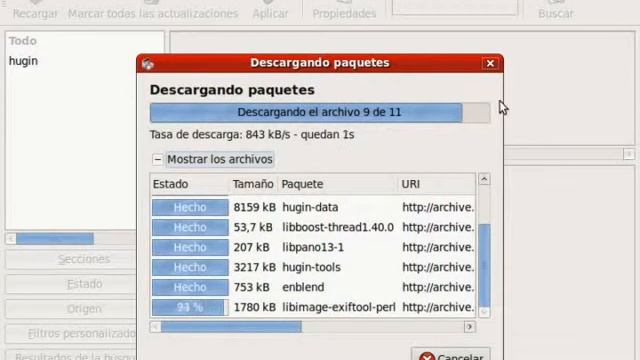Click Hecho status for enblend
Screen dimensions: 640x360
pos(190,287)
